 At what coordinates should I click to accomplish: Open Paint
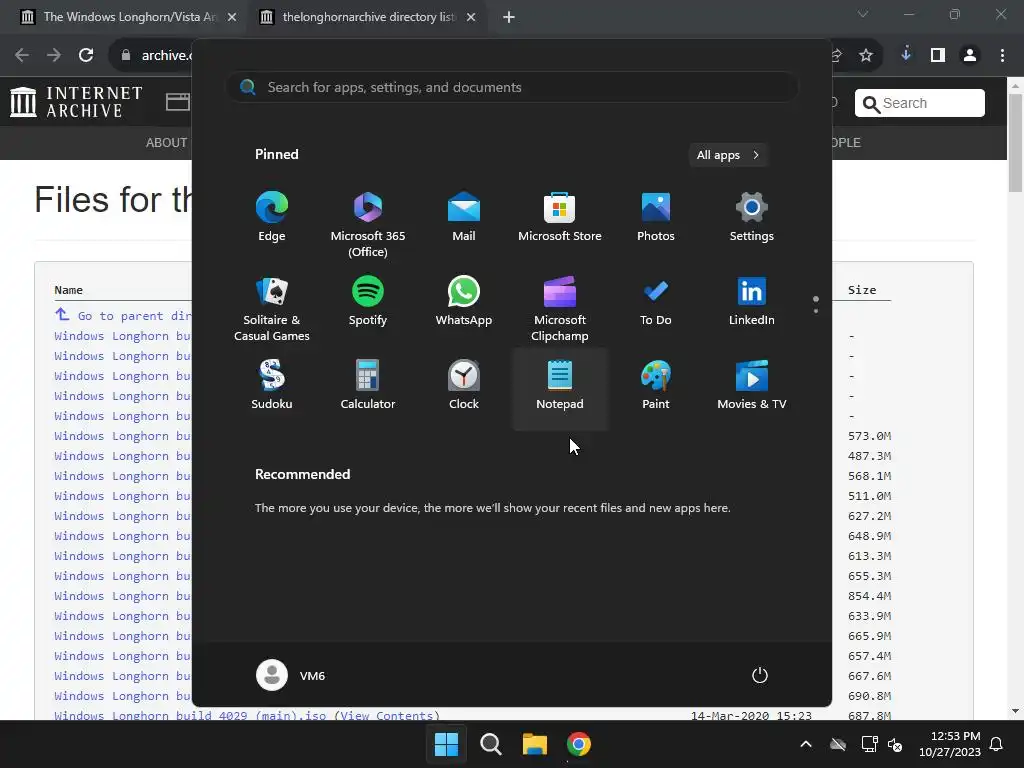(x=656, y=385)
